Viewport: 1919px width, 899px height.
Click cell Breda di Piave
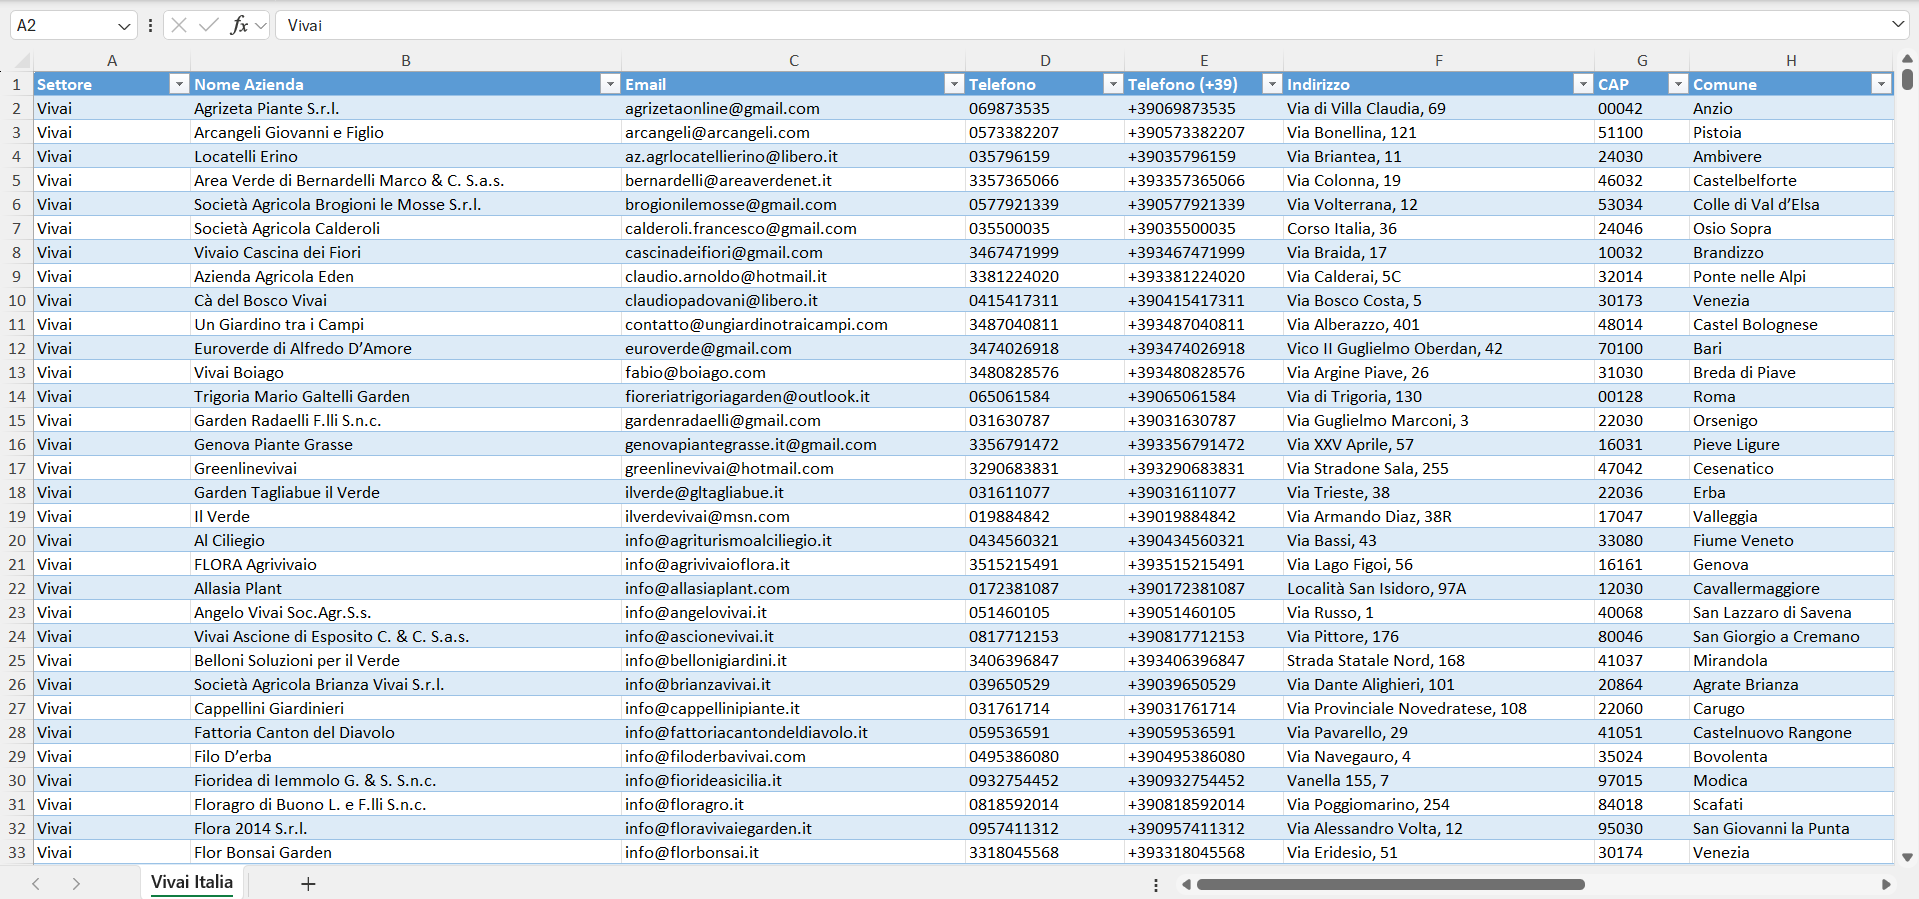coord(1791,372)
